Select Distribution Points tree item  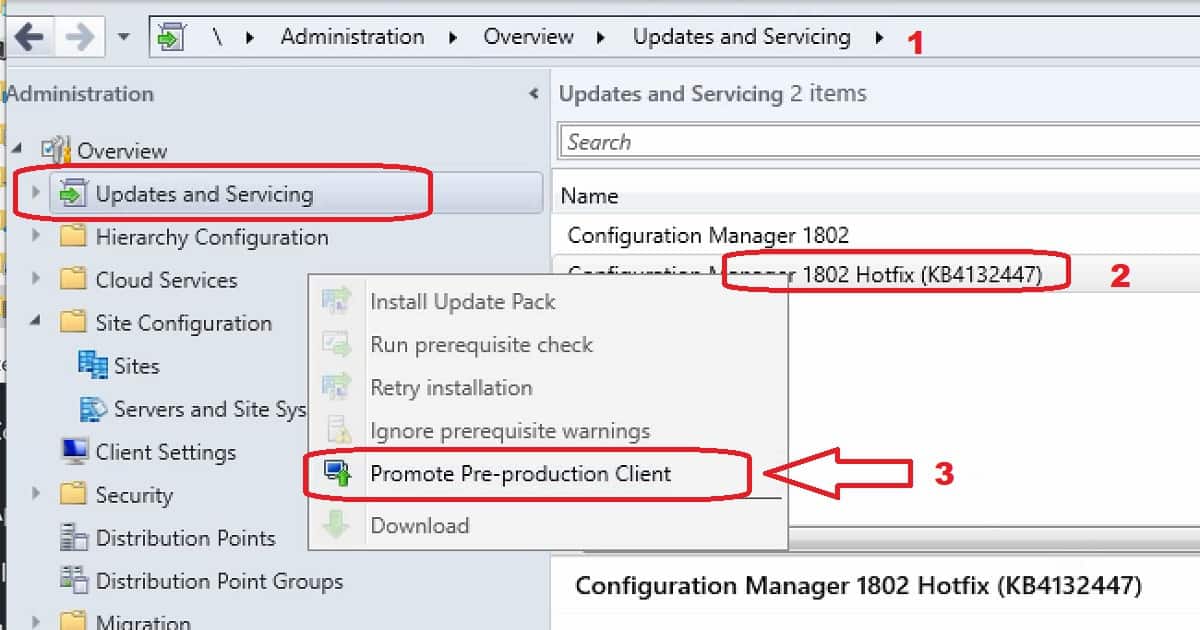click(185, 538)
